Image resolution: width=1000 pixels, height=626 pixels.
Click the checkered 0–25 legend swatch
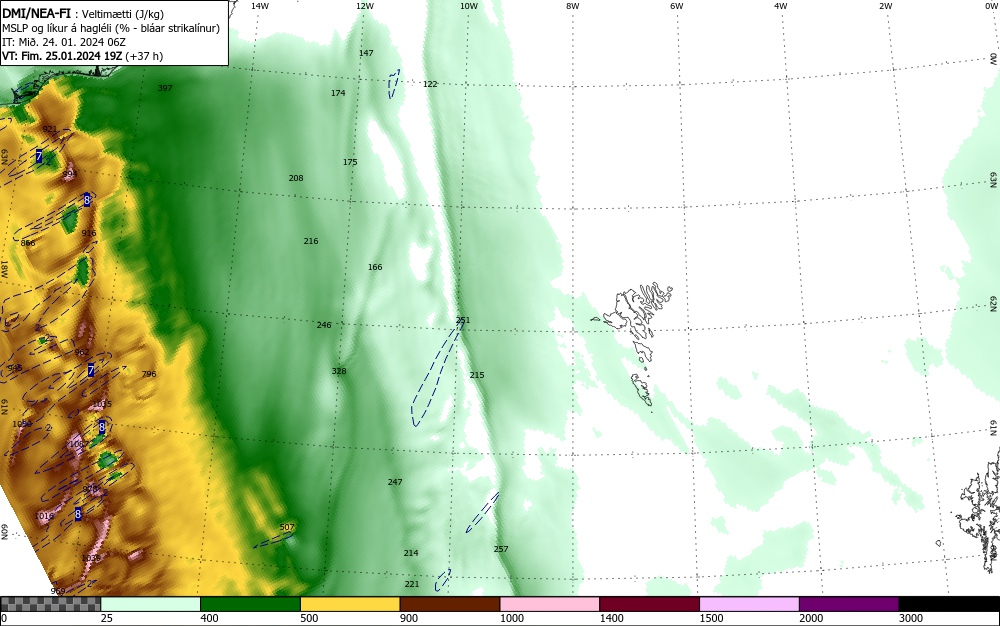(x=50, y=604)
